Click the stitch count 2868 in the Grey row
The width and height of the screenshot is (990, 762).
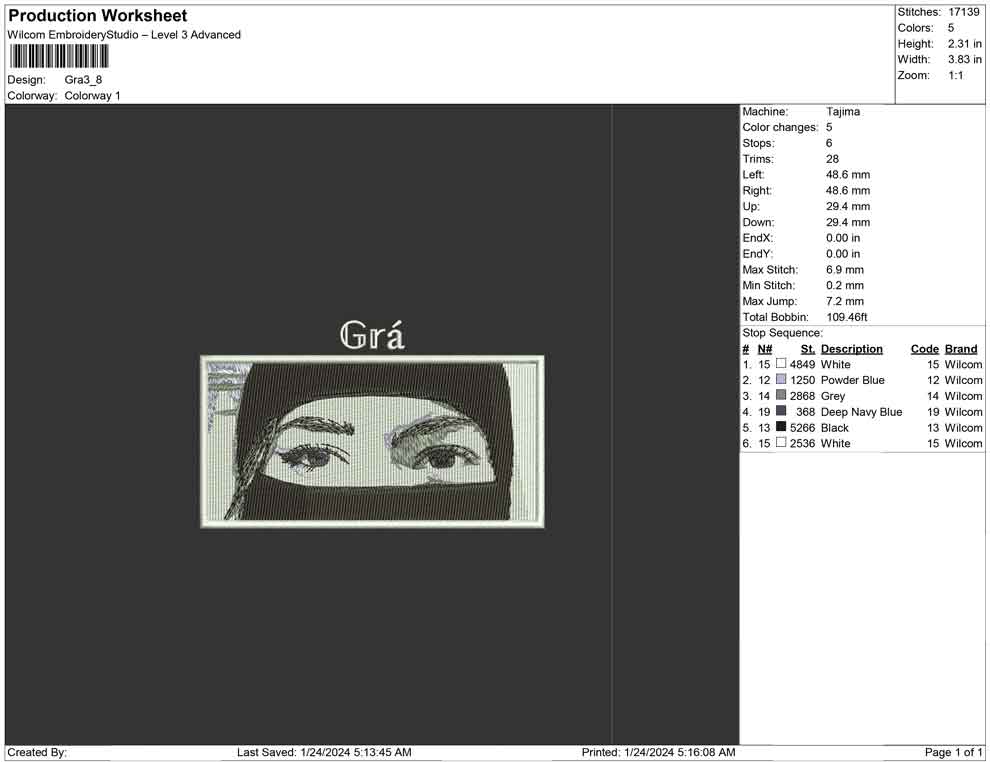802,396
